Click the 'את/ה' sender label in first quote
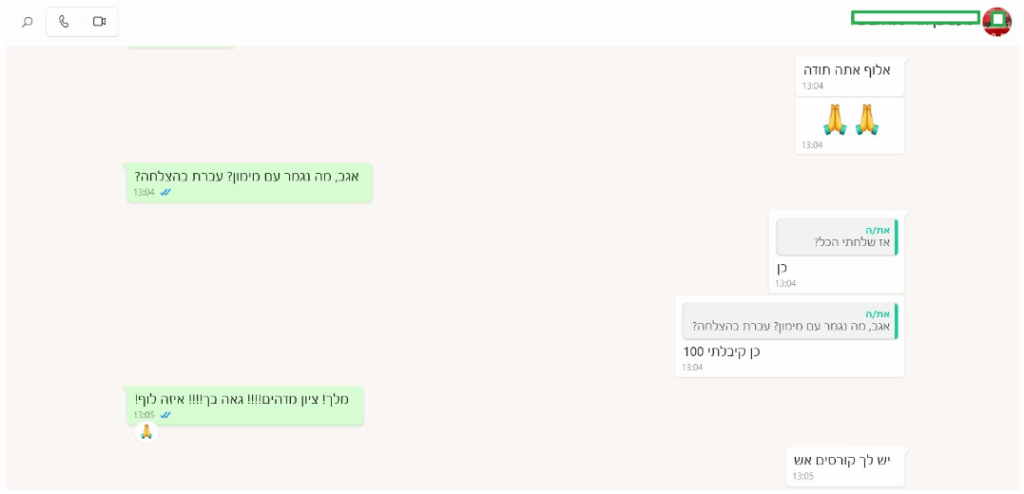This screenshot has height=494, width=1024. [x=878, y=230]
